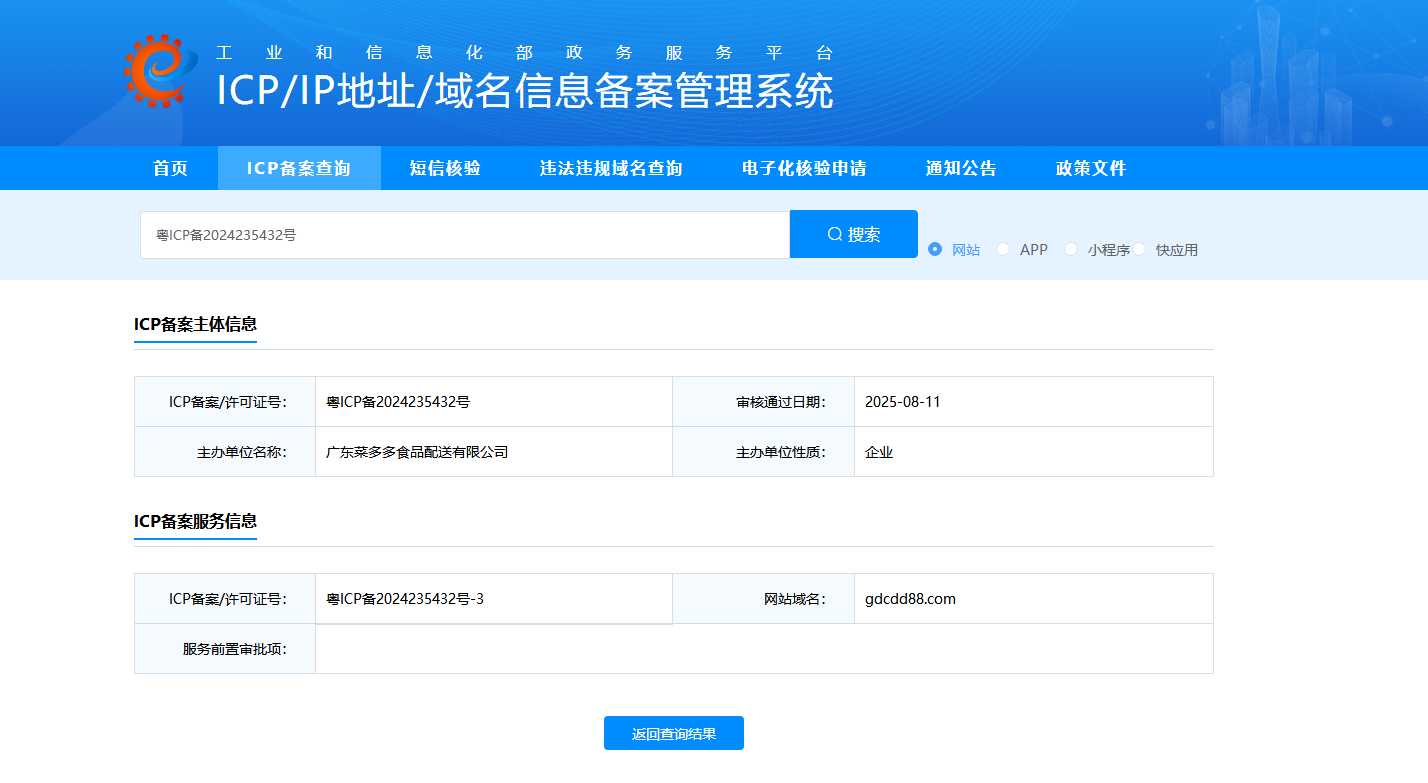This screenshot has height=783, width=1428.
Task: Click the ICP备案主体信息 heading
Action: [x=195, y=324]
